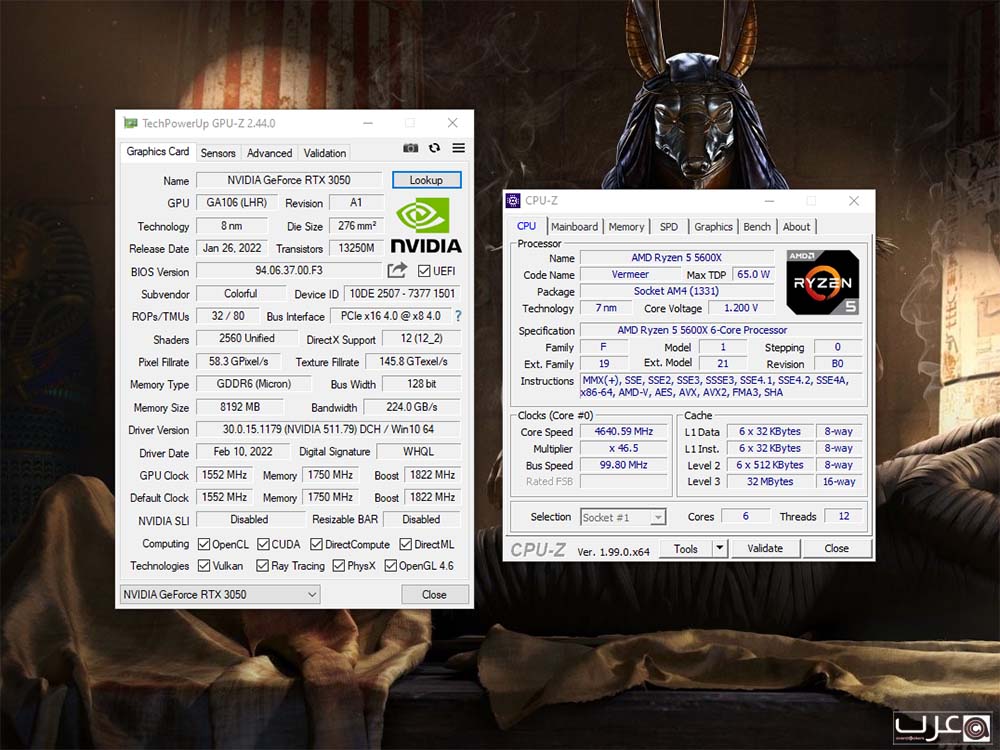Click the GPU-Z refresh icon
This screenshot has width=1000, height=750.
(x=434, y=148)
